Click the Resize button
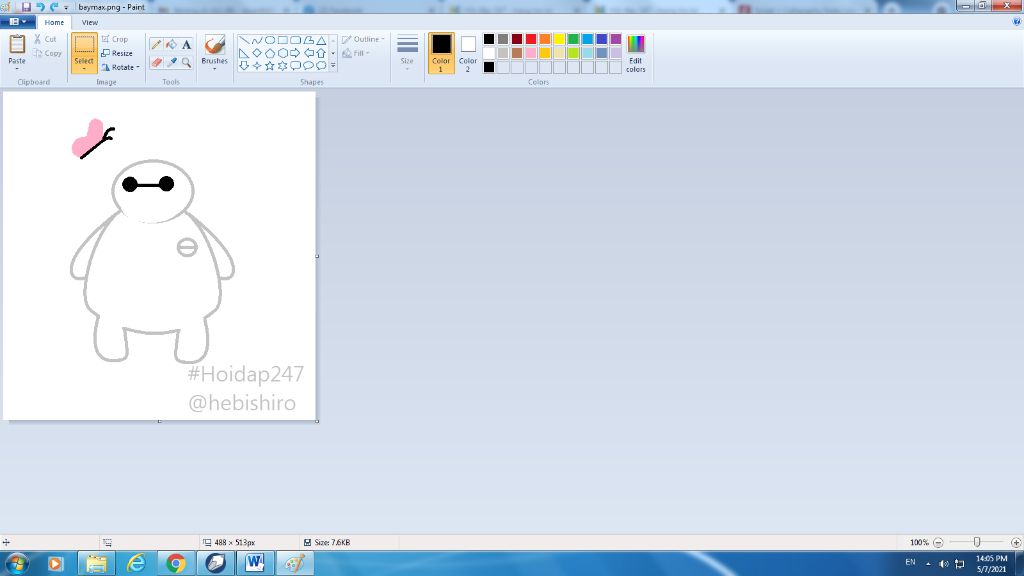This screenshot has height=576, width=1024. pos(118,53)
